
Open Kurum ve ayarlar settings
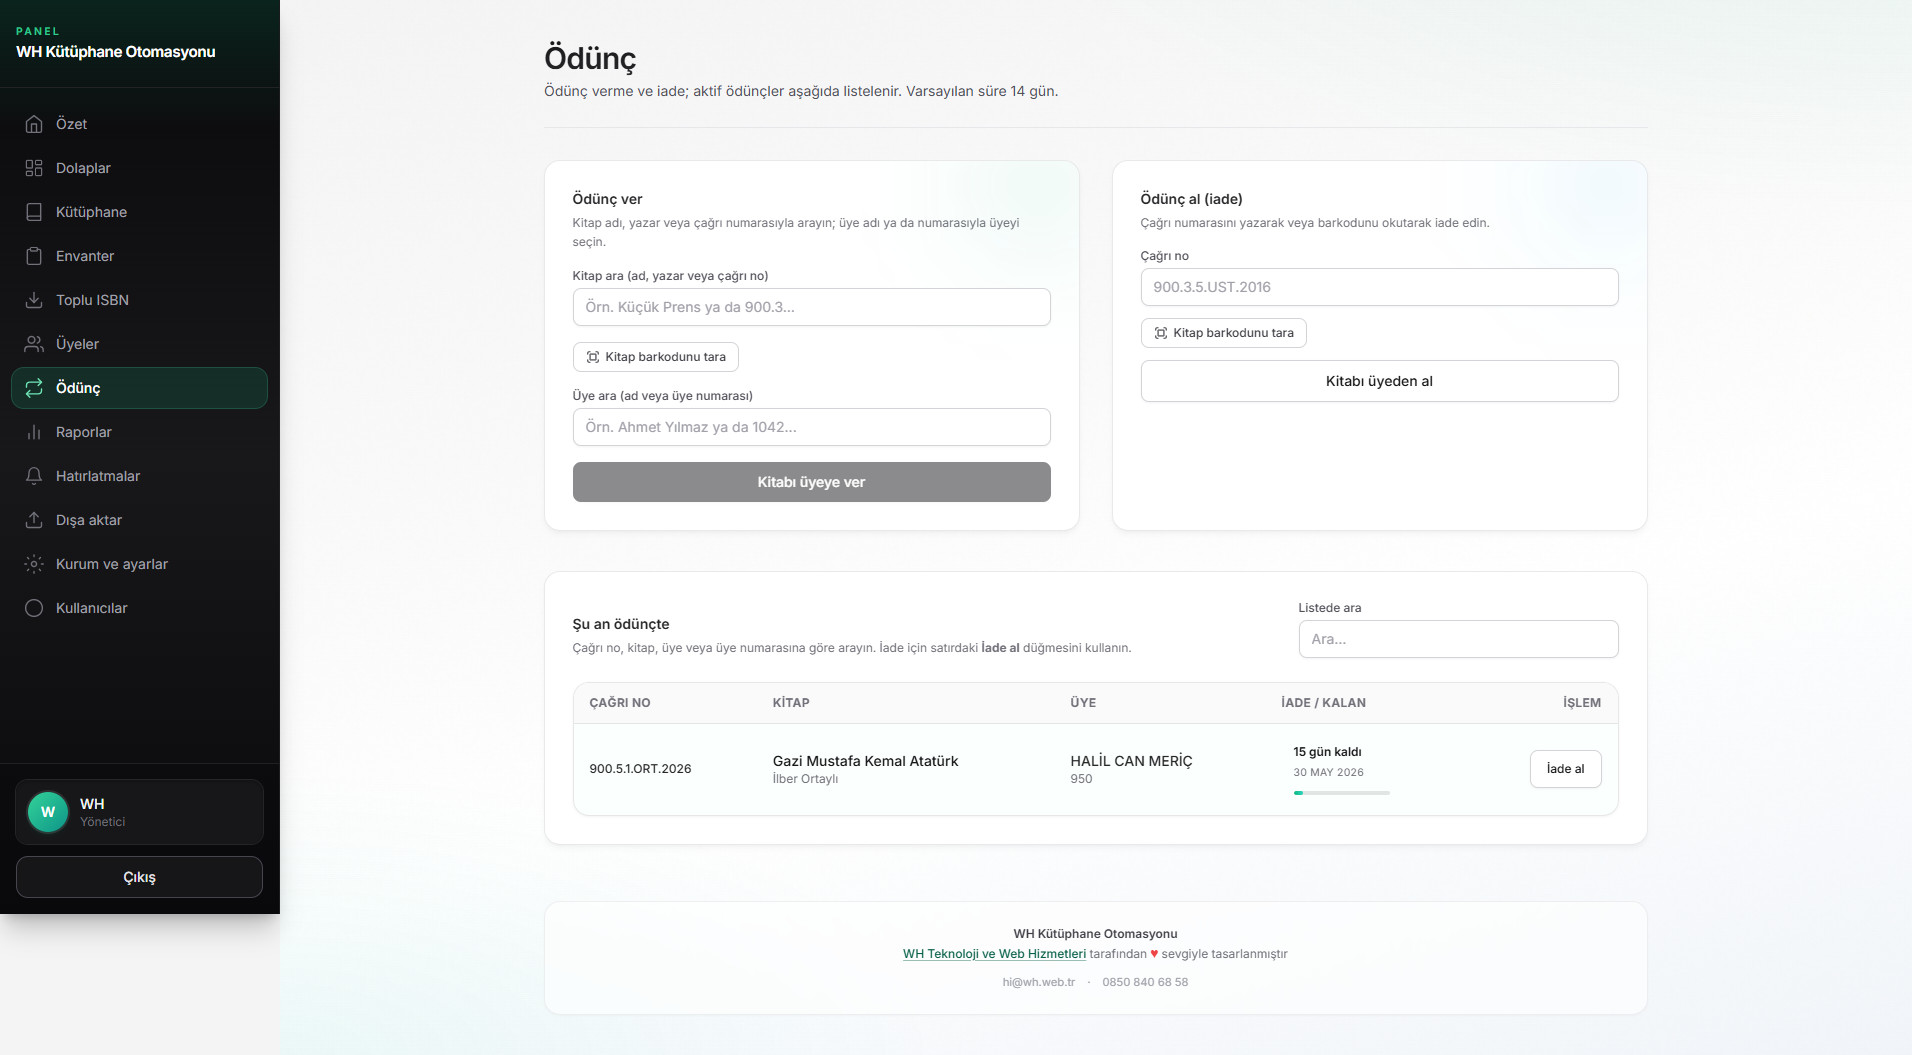coord(139,564)
